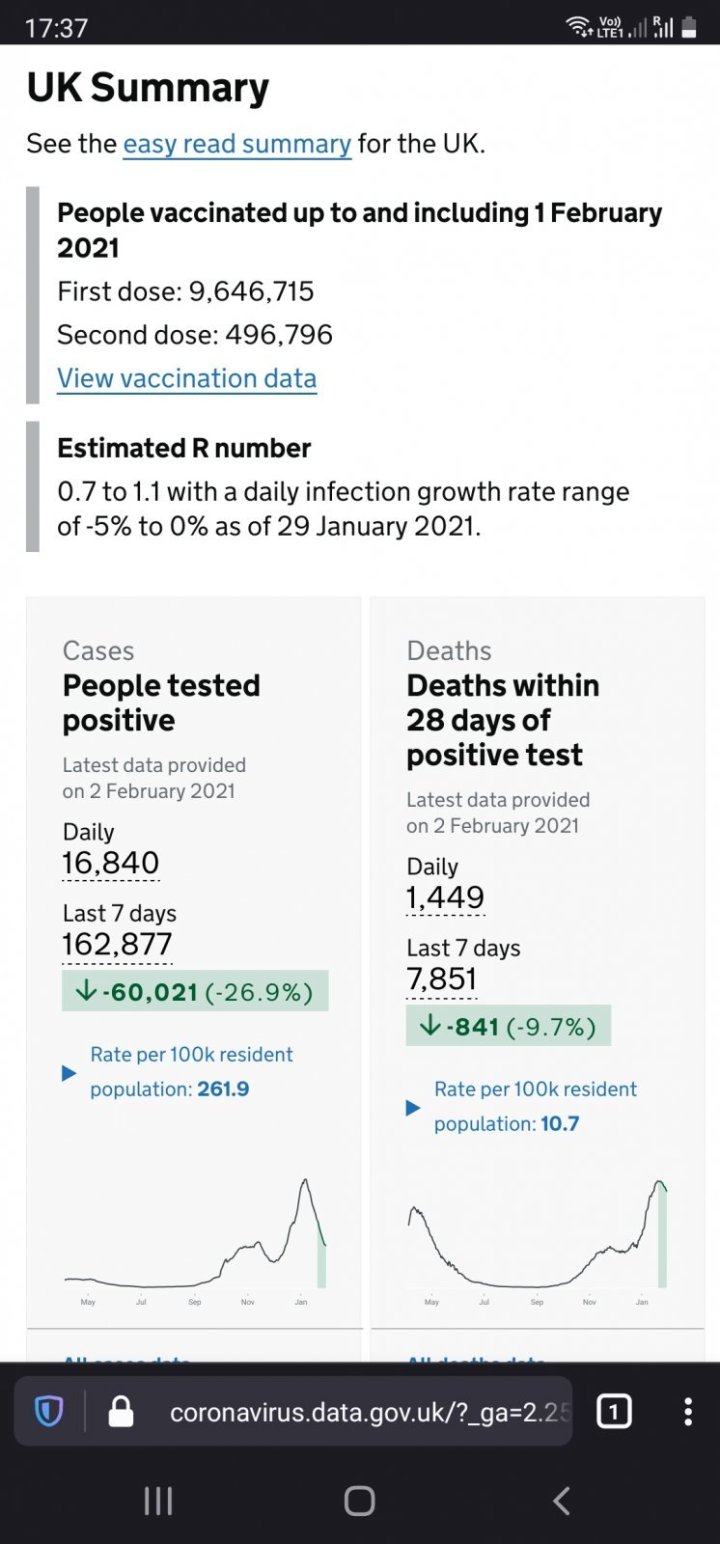Open the easy read summary link

point(237,144)
